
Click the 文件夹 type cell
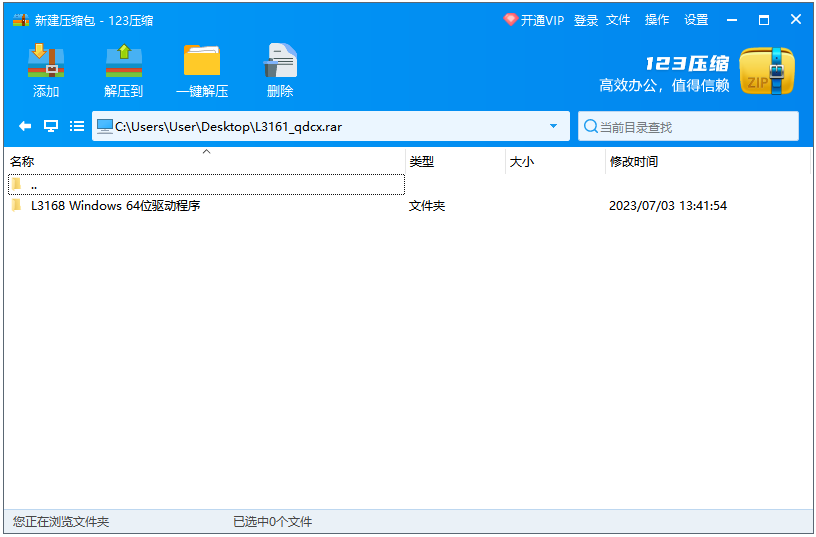pyautogui.click(x=427, y=206)
